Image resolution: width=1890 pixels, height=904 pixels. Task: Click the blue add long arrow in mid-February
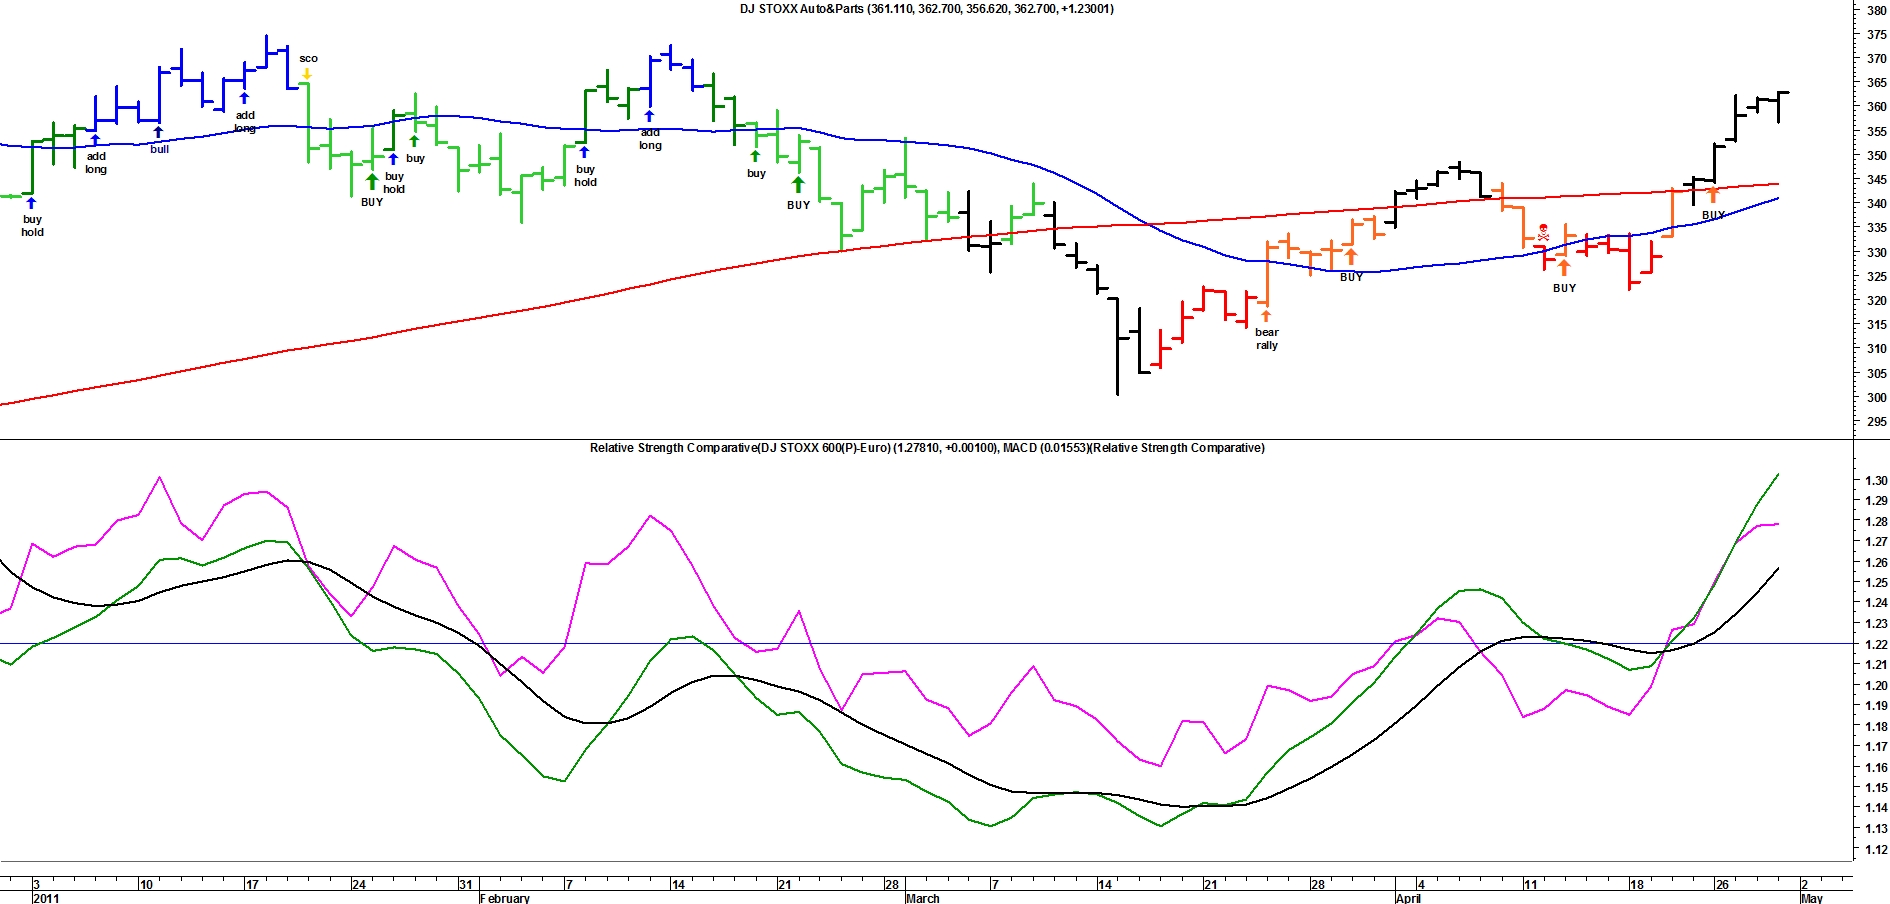pyautogui.click(x=649, y=116)
